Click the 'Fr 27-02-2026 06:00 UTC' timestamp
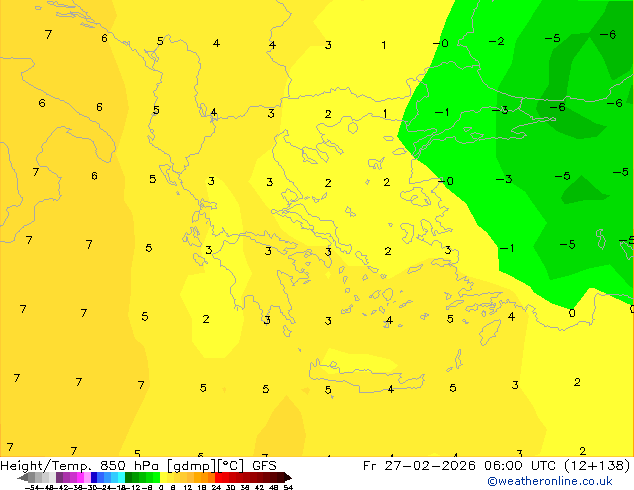 click(x=461, y=466)
